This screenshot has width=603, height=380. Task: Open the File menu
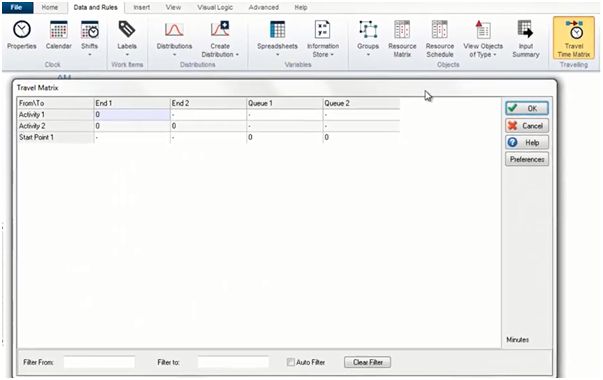tap(17, 7)
